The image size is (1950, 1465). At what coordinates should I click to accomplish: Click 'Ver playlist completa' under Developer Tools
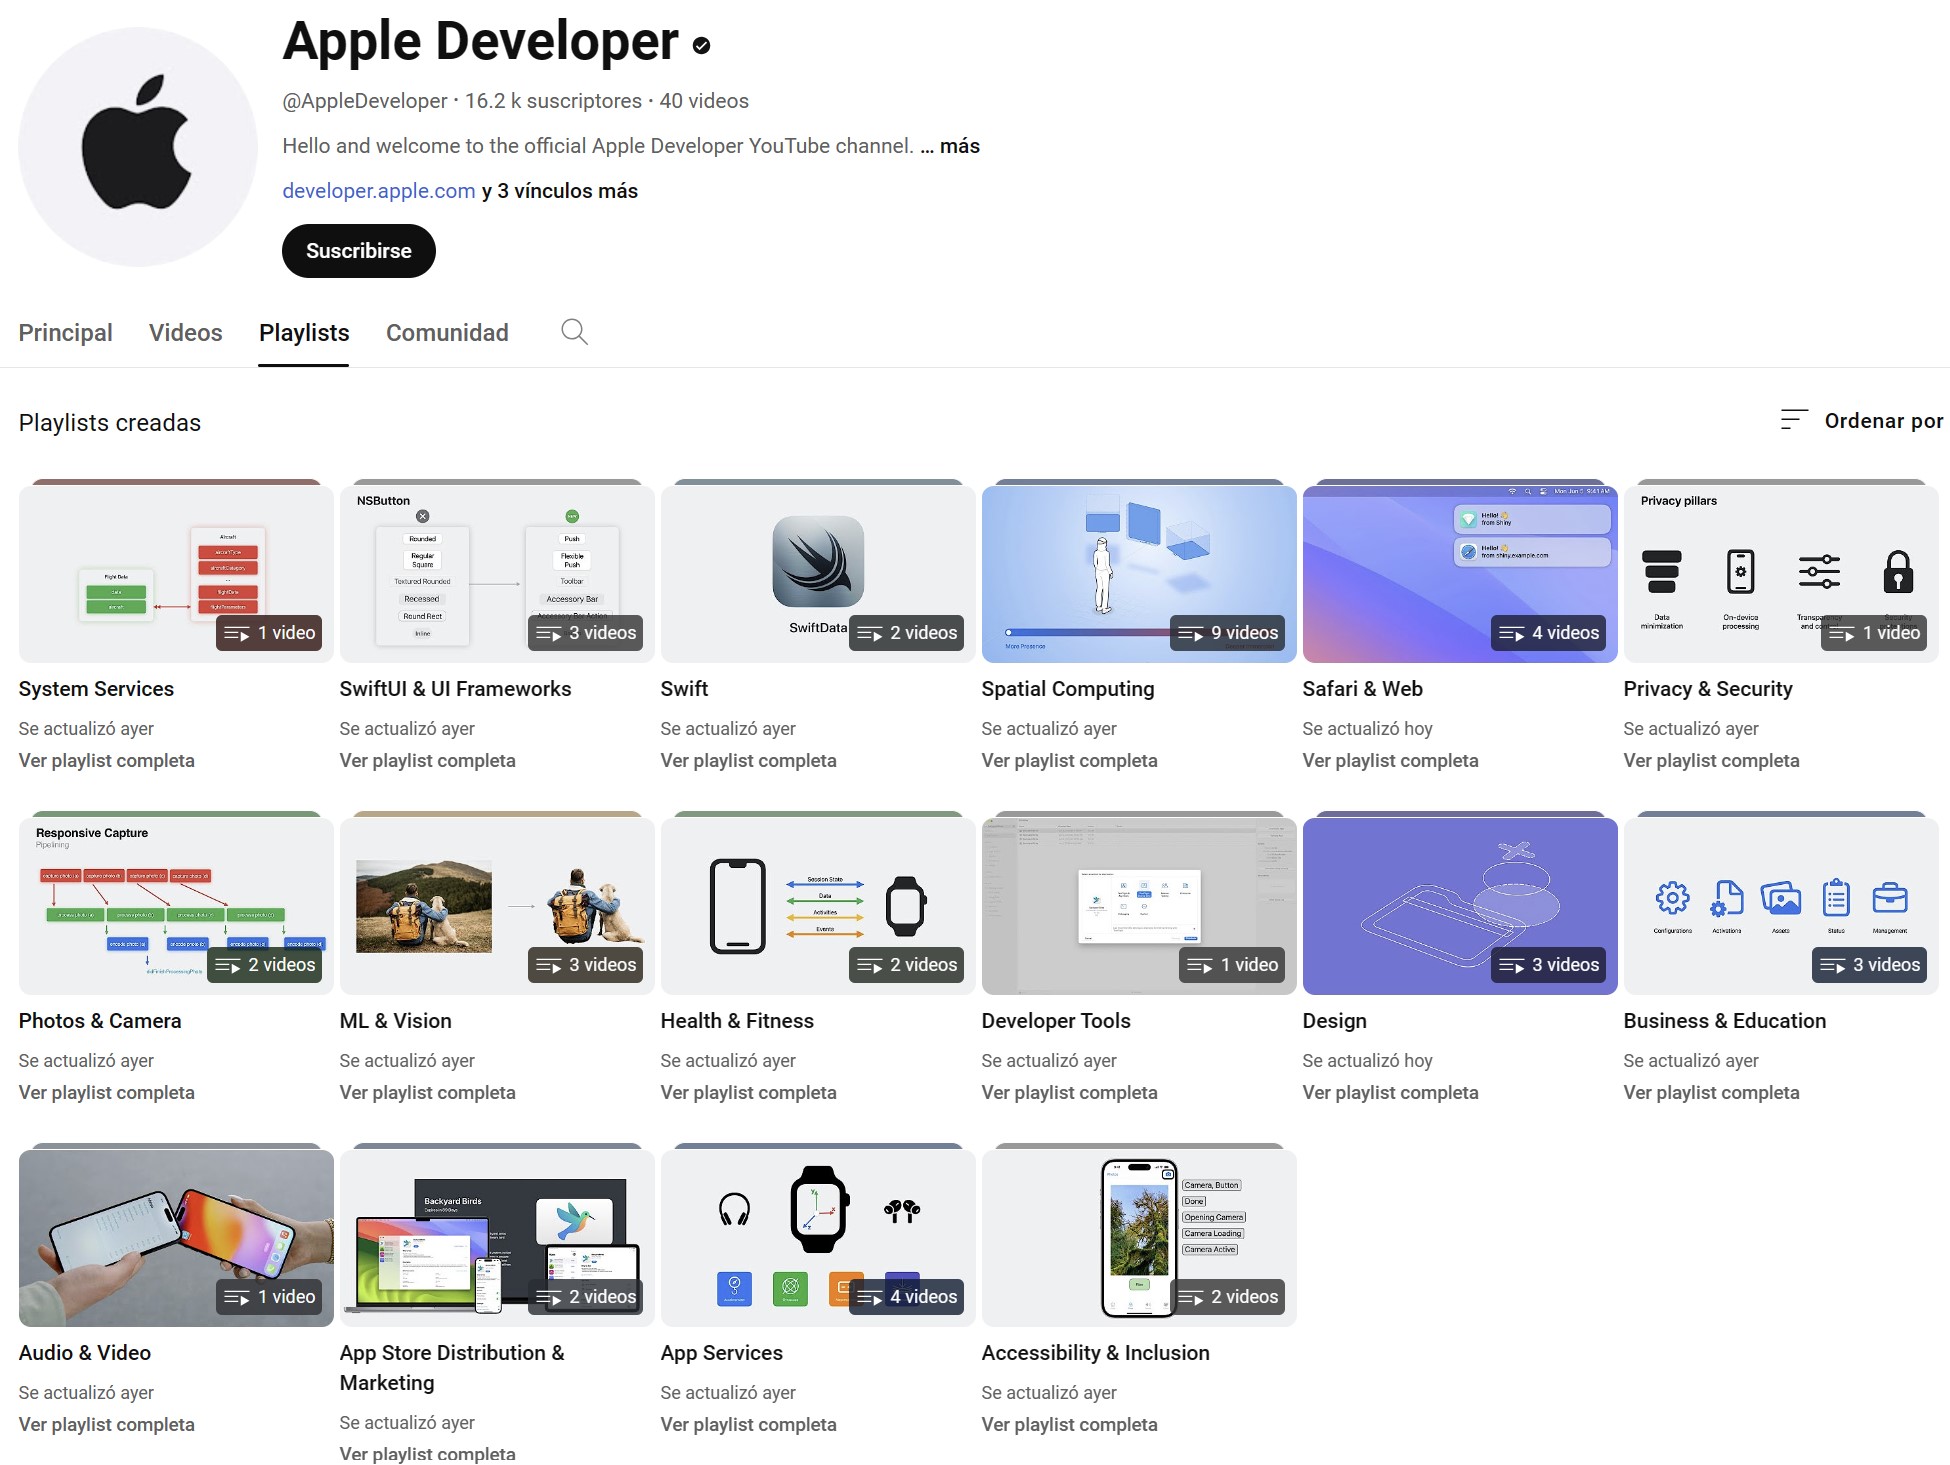(1069, 1093)
